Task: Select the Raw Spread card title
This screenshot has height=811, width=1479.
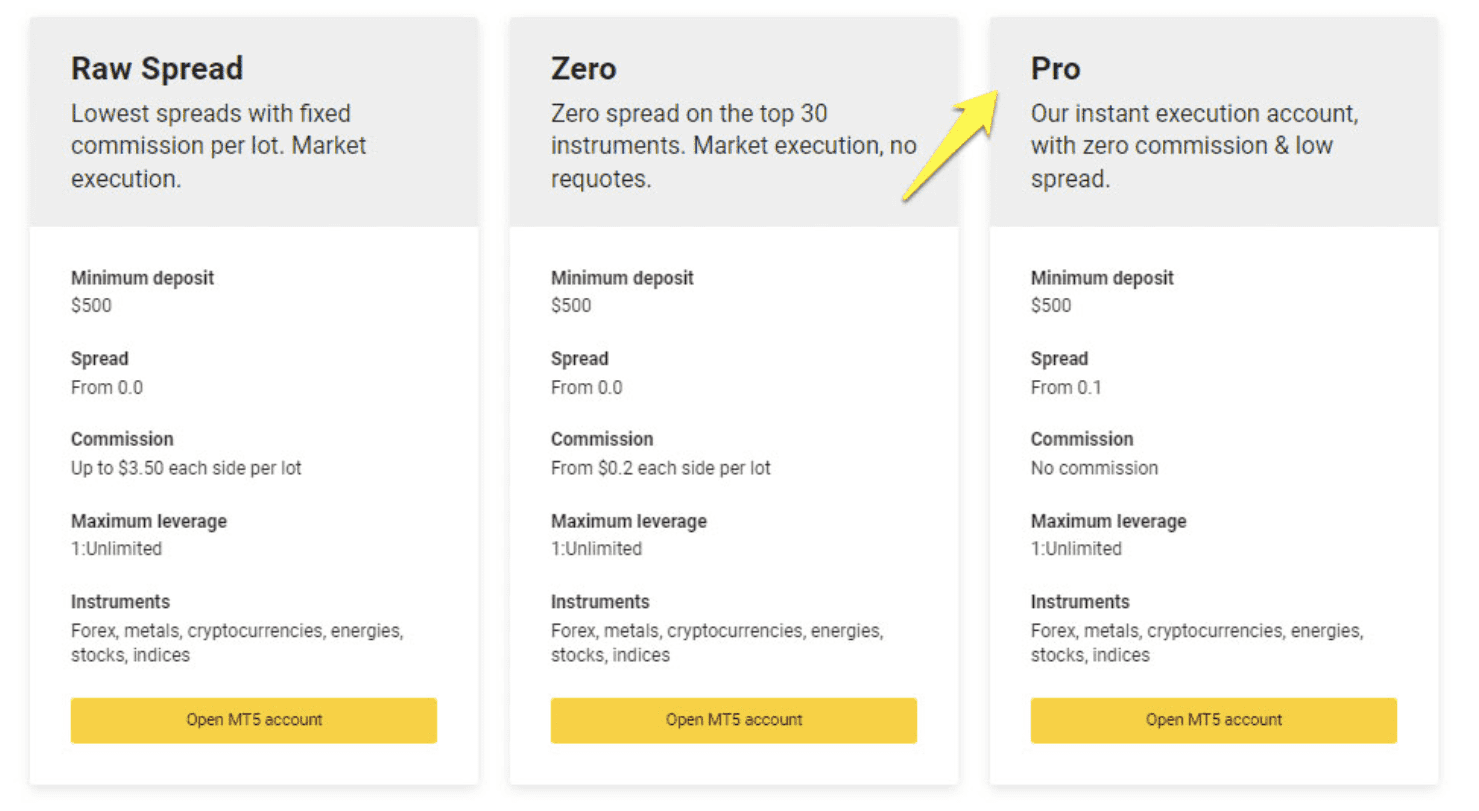Action: pos(157,69)
